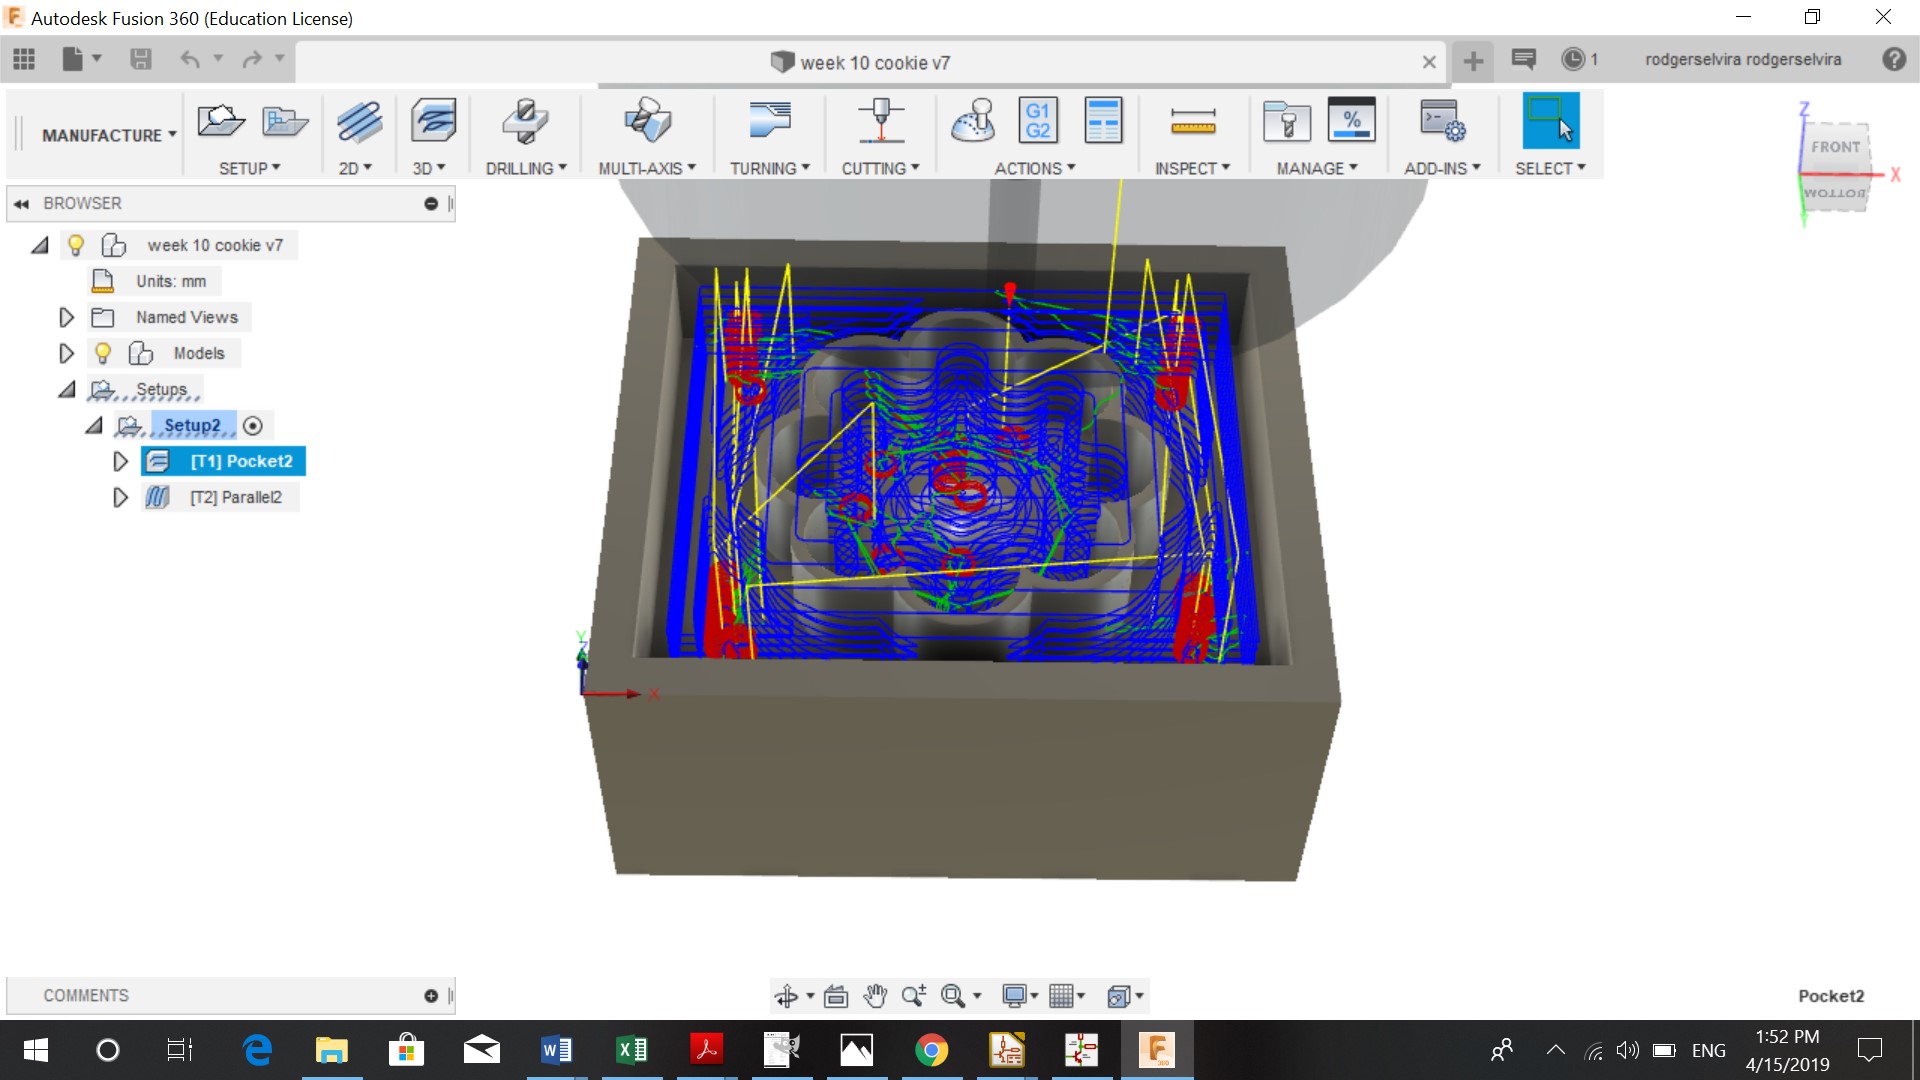Open Chrome from the taskbar
The width and height of the screenshot is (1920, 1080).
[x=931, y=1050]
